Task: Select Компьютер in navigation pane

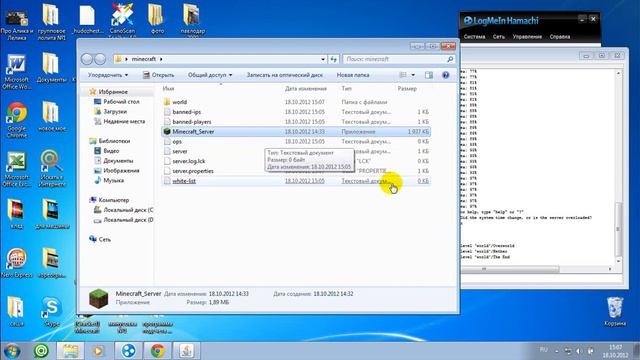Action: pos(113,200)
